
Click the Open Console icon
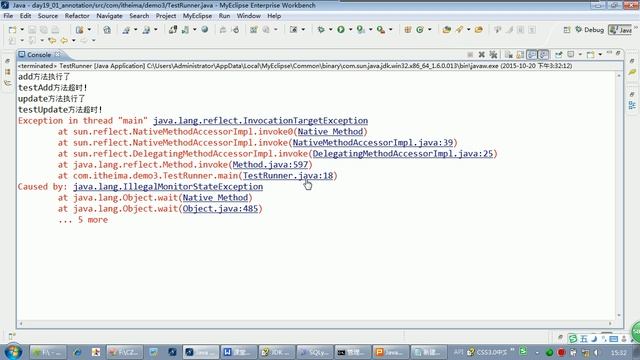click(591, 54)
